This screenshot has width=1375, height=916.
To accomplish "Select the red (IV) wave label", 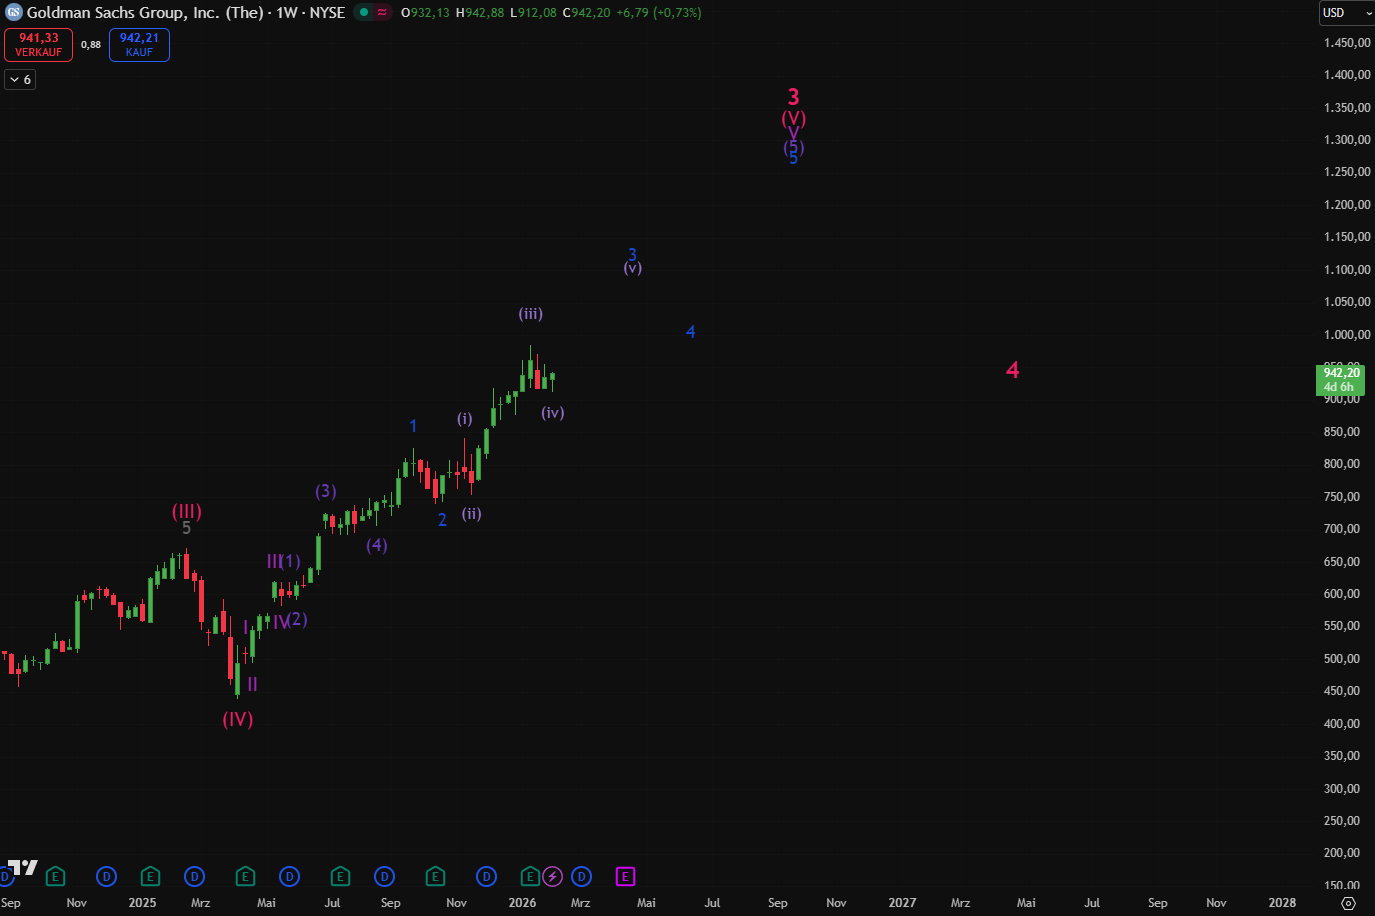I will pos(237,719).
